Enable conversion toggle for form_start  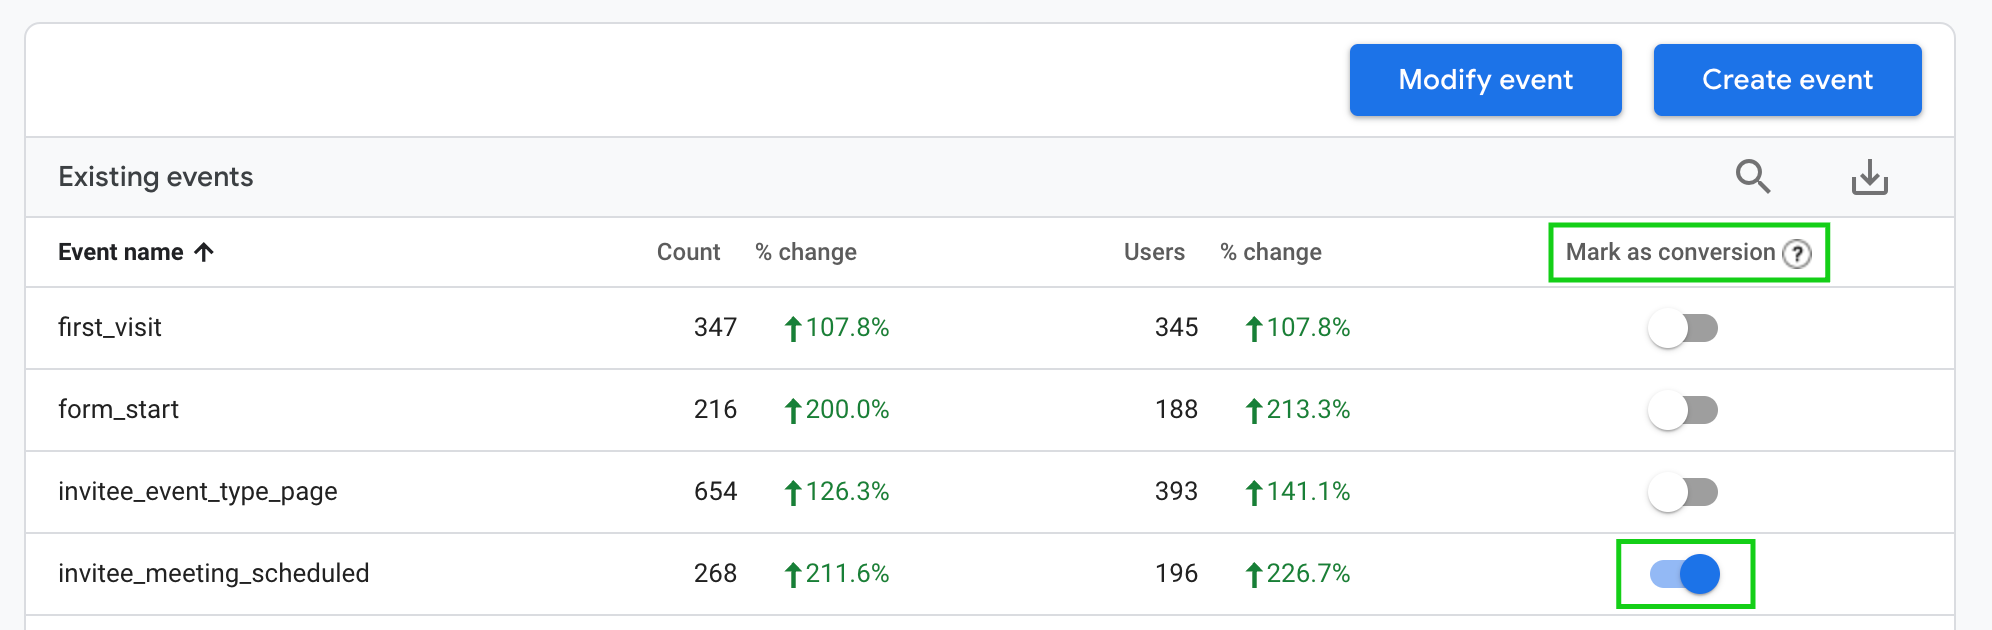[1683, 410]
